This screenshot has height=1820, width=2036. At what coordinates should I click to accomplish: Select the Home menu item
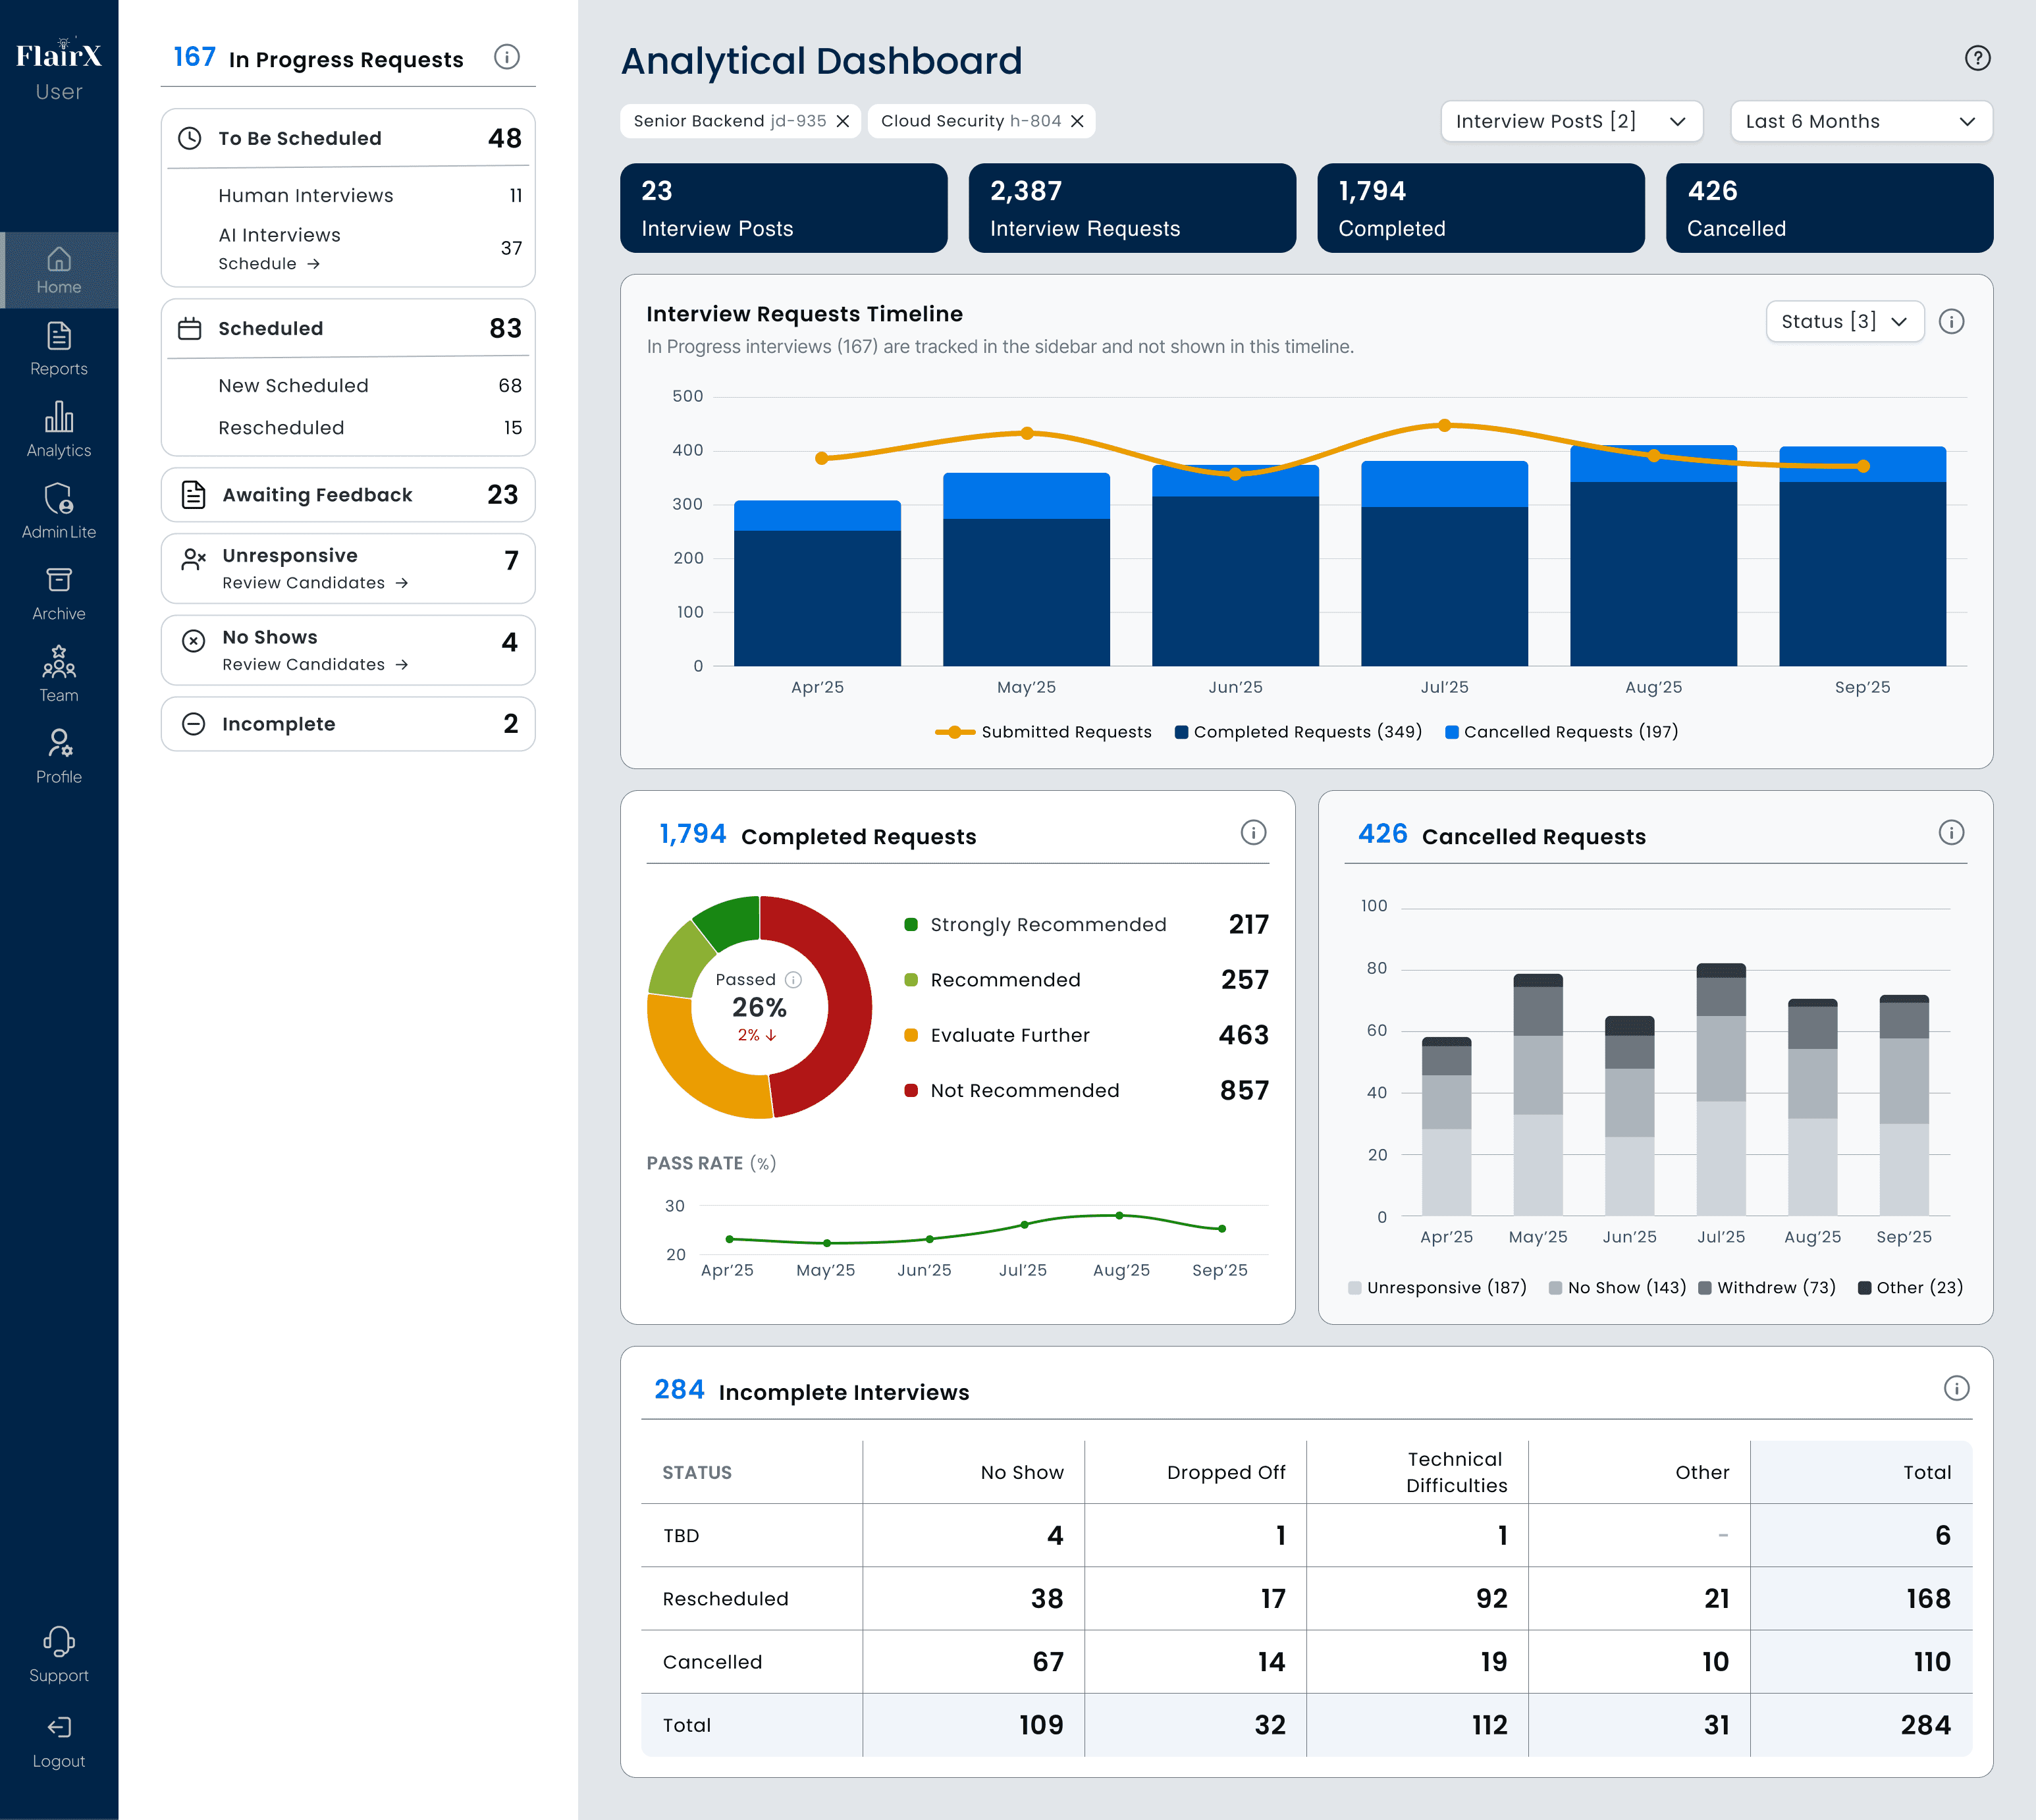tap(59, 270)
